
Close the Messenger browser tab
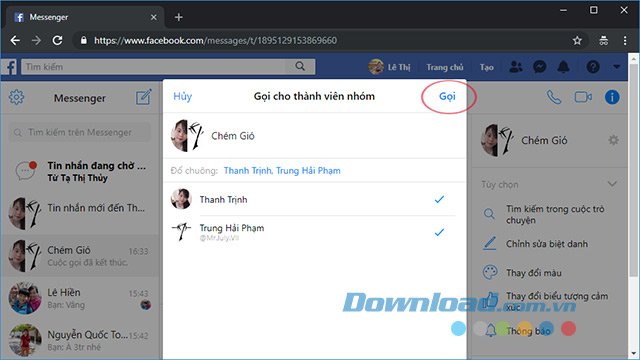[153, 17]
